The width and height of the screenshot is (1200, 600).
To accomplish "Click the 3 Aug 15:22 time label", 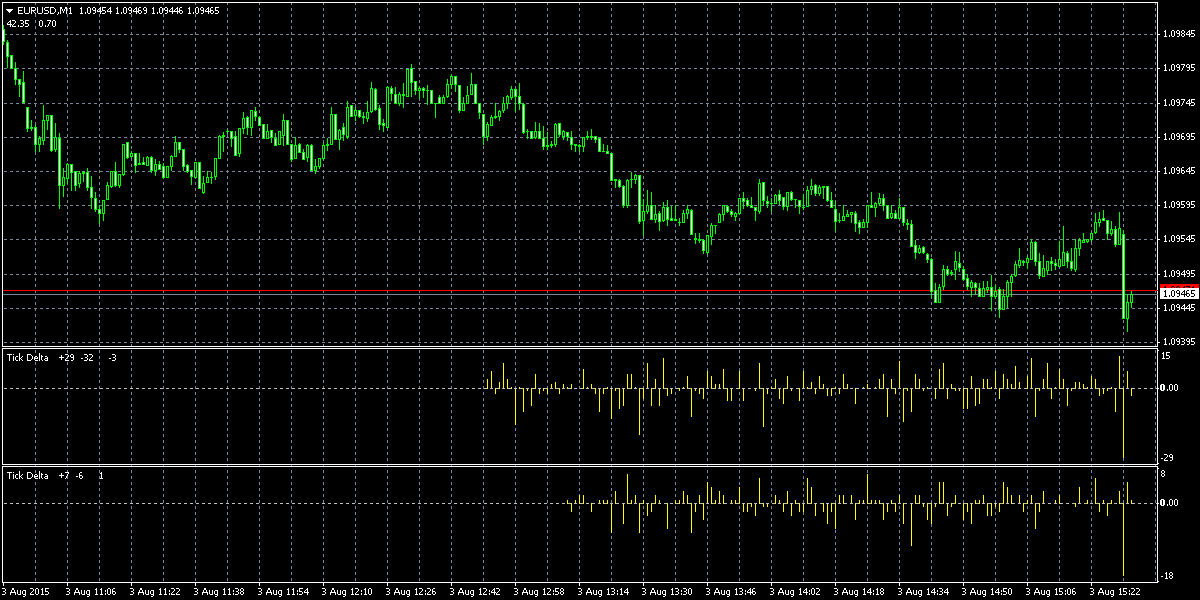I will coord(1115,591).
